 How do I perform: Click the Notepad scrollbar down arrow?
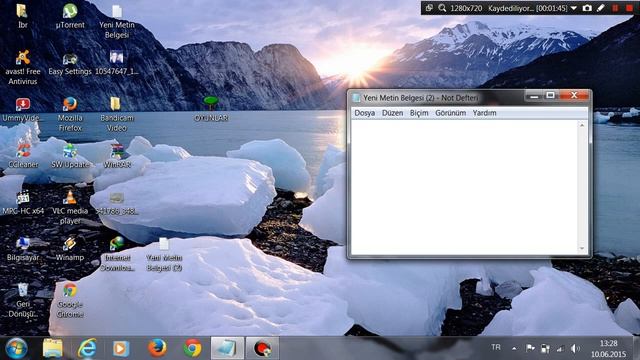point(582,249)
